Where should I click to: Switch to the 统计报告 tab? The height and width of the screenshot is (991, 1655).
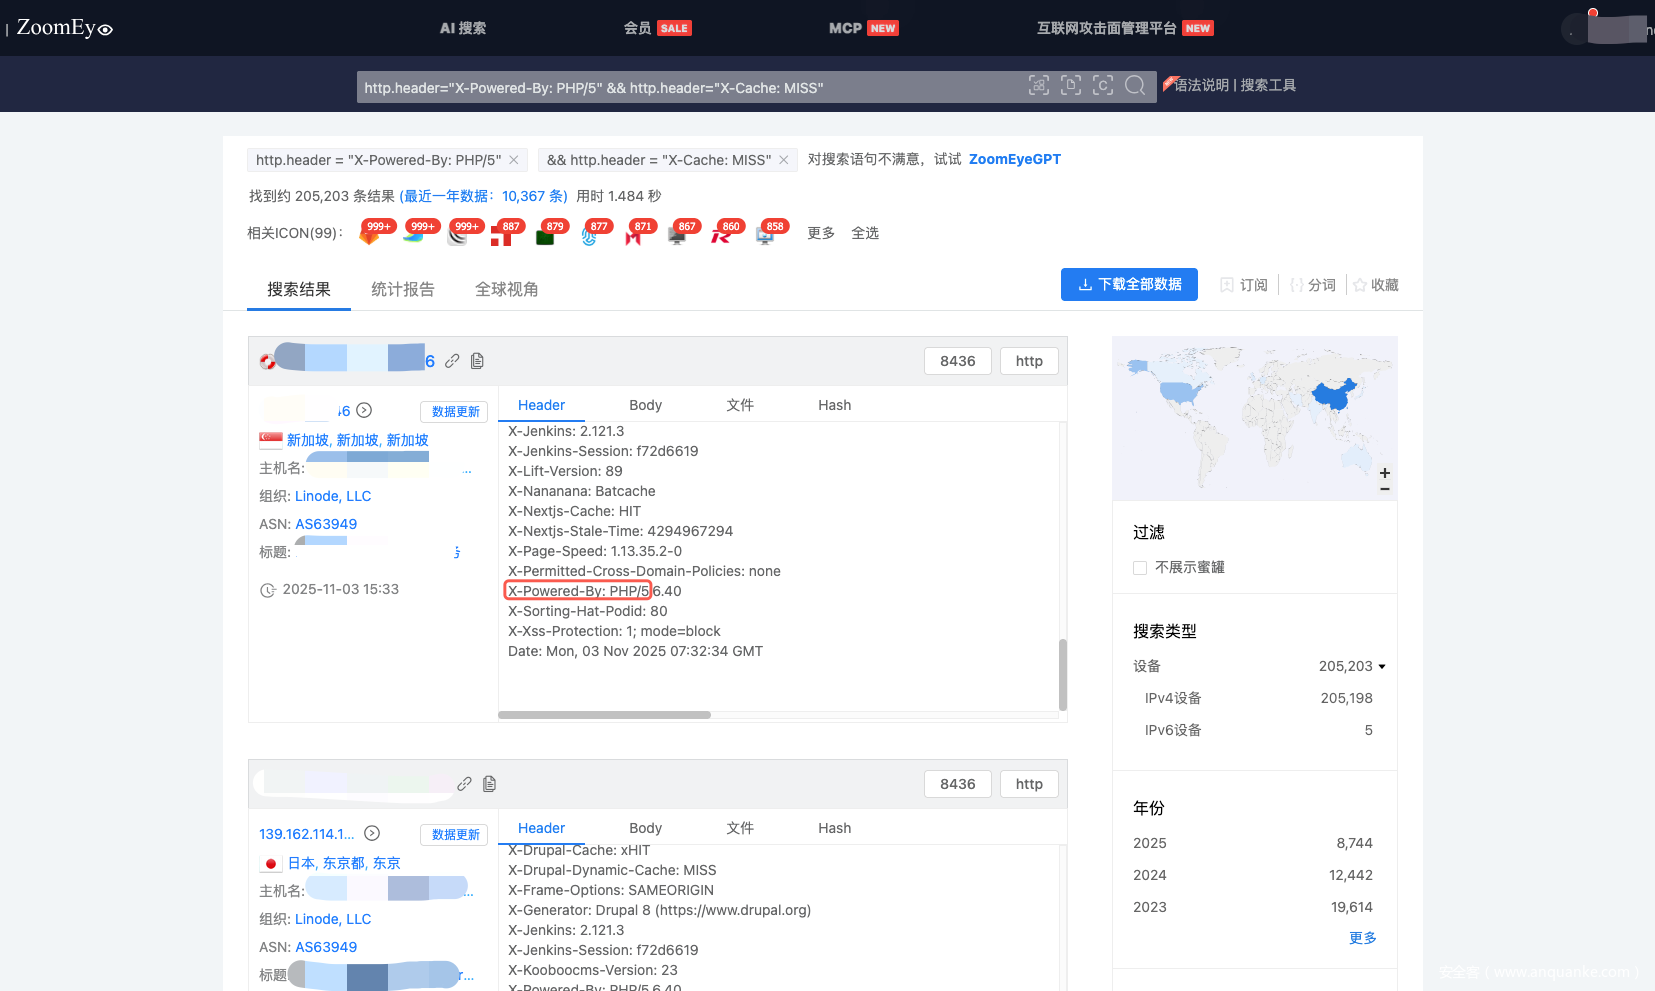(403, 289)
